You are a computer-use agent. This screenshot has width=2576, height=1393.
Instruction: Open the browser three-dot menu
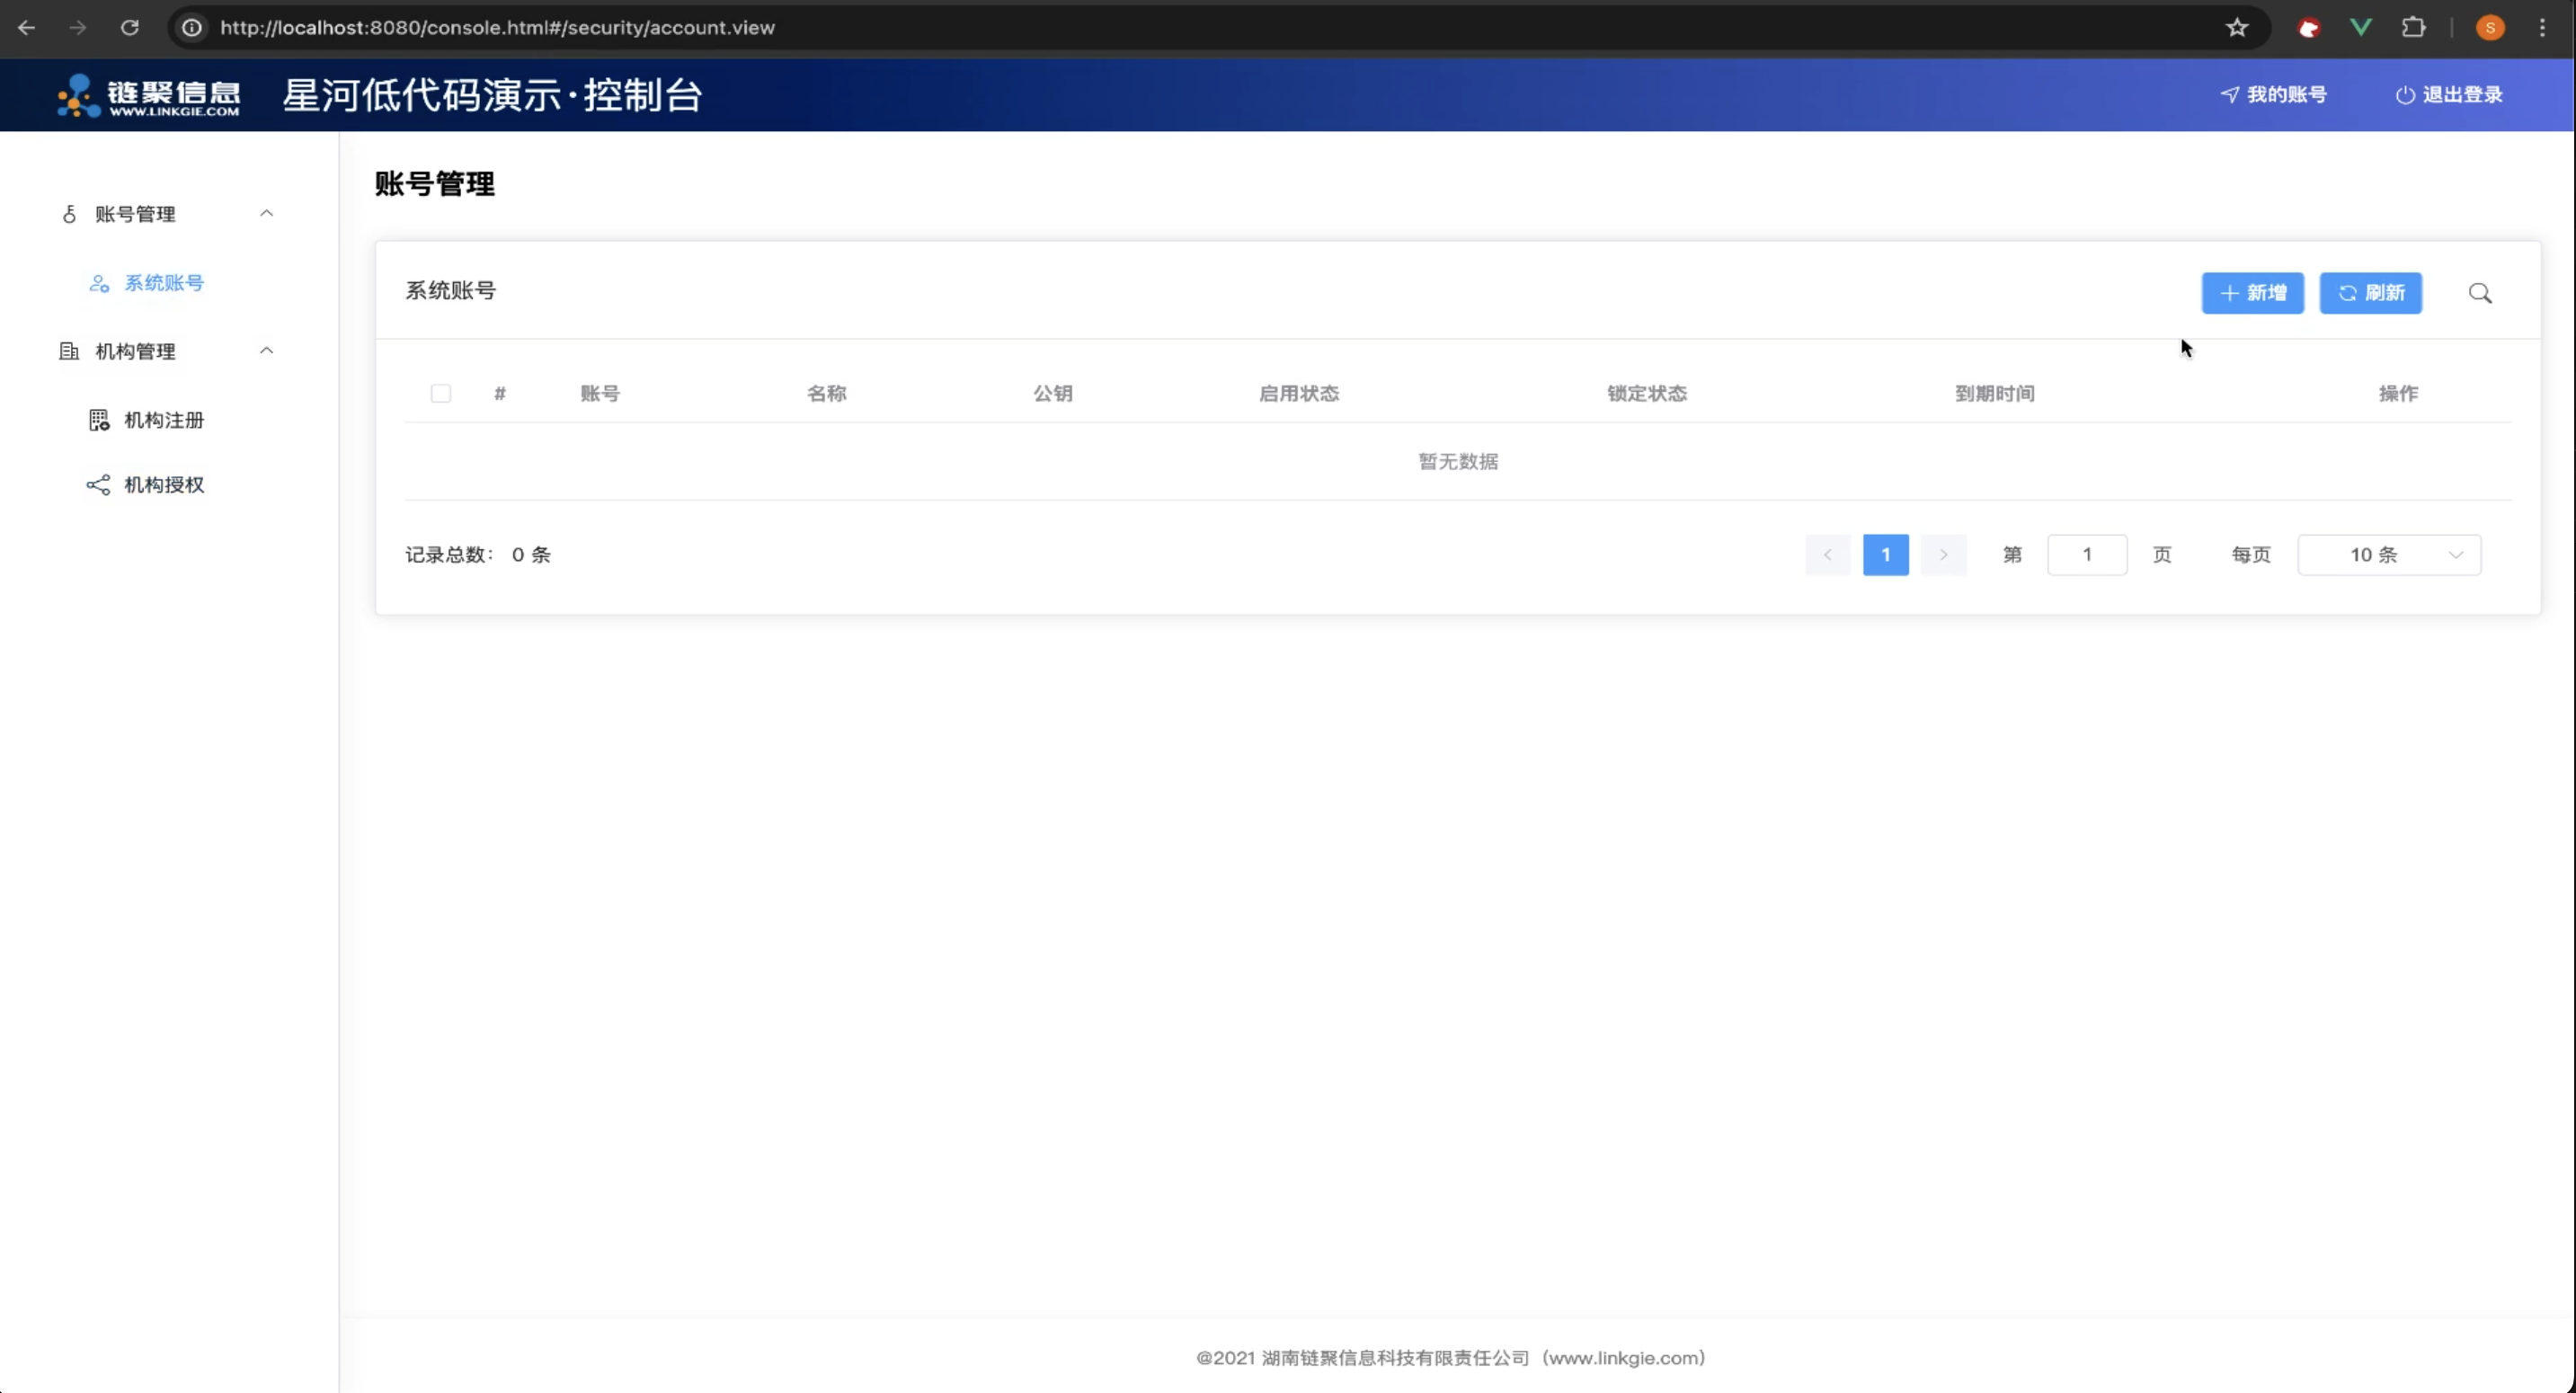[x=2543, y=27]
